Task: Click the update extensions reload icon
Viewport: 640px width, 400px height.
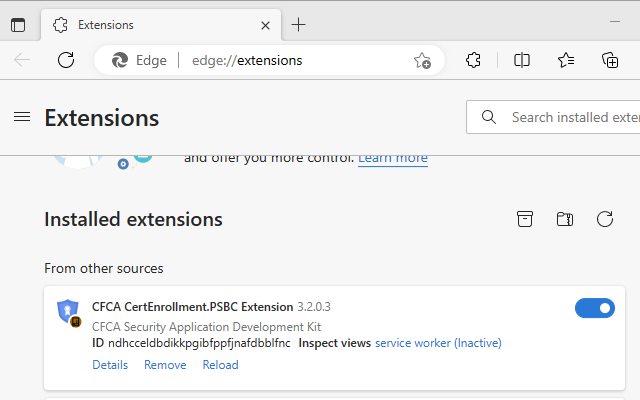Action: point(604,219)
